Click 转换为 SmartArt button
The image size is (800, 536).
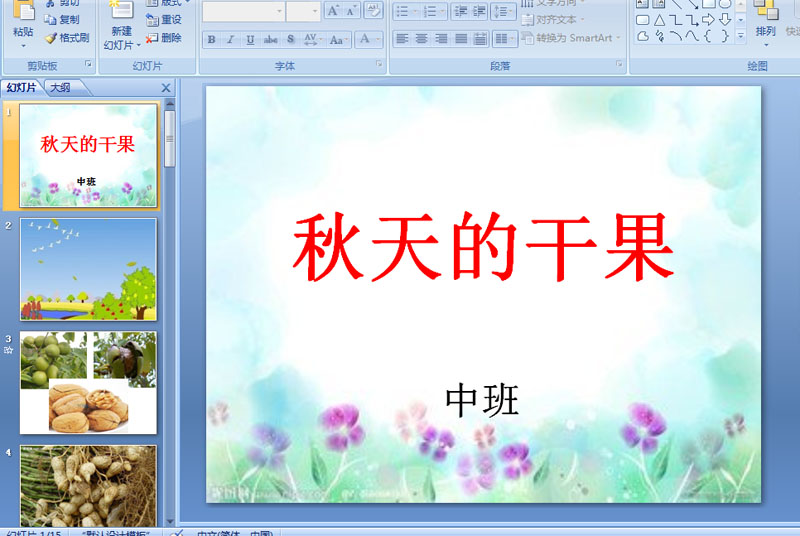pos(570,38)
